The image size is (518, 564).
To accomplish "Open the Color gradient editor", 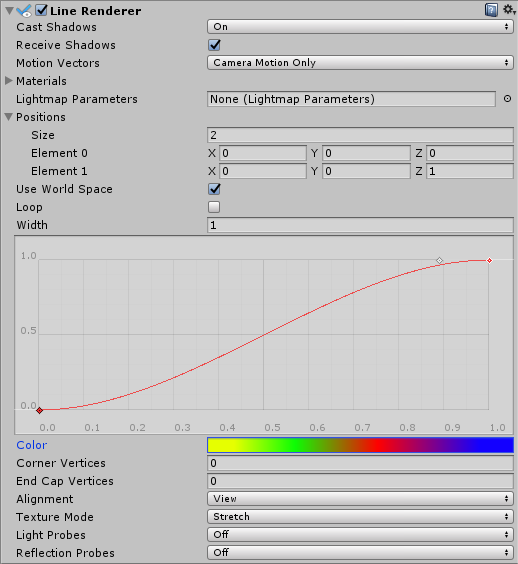I will (360, 445).
